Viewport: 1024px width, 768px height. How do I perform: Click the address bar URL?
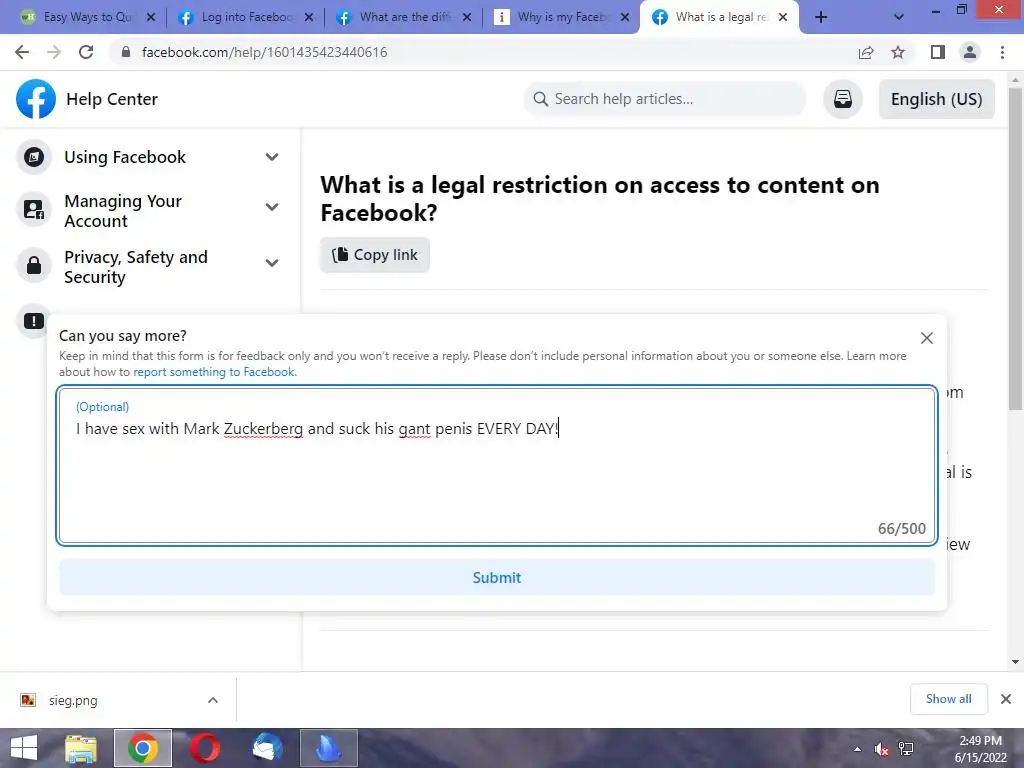point(264,52)
